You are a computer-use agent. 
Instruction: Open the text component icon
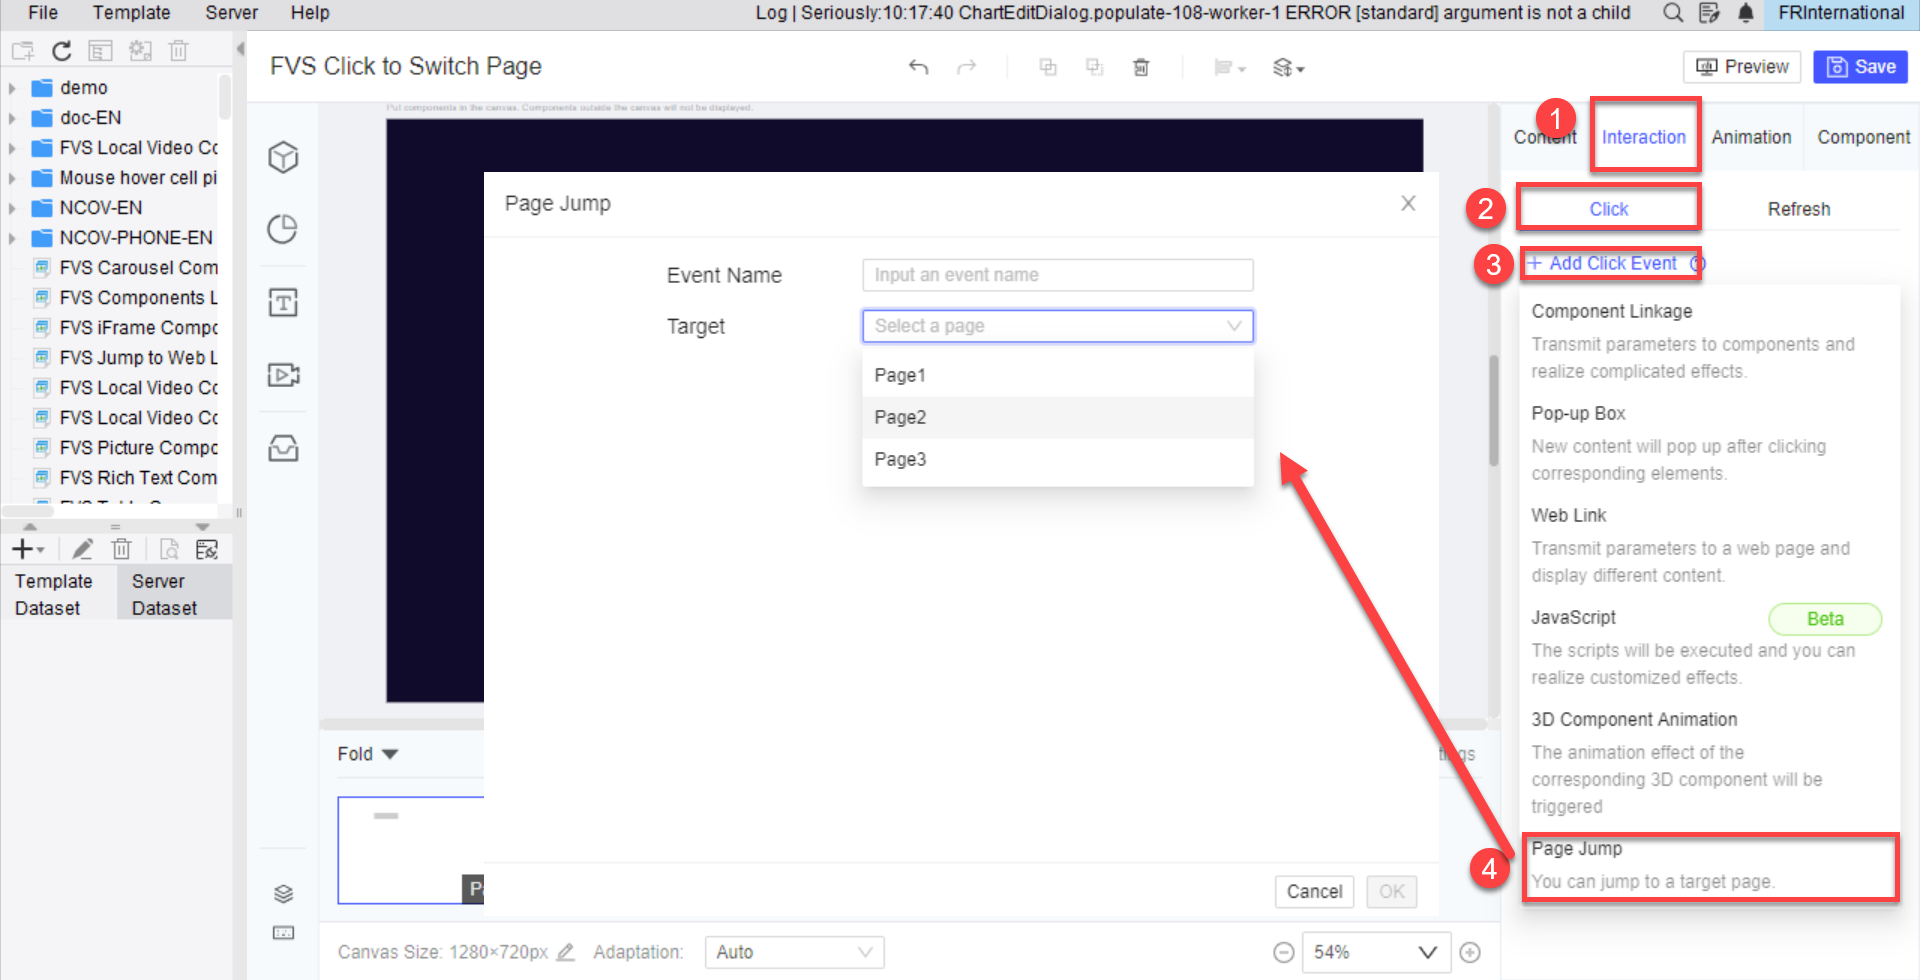coord(283,301)
